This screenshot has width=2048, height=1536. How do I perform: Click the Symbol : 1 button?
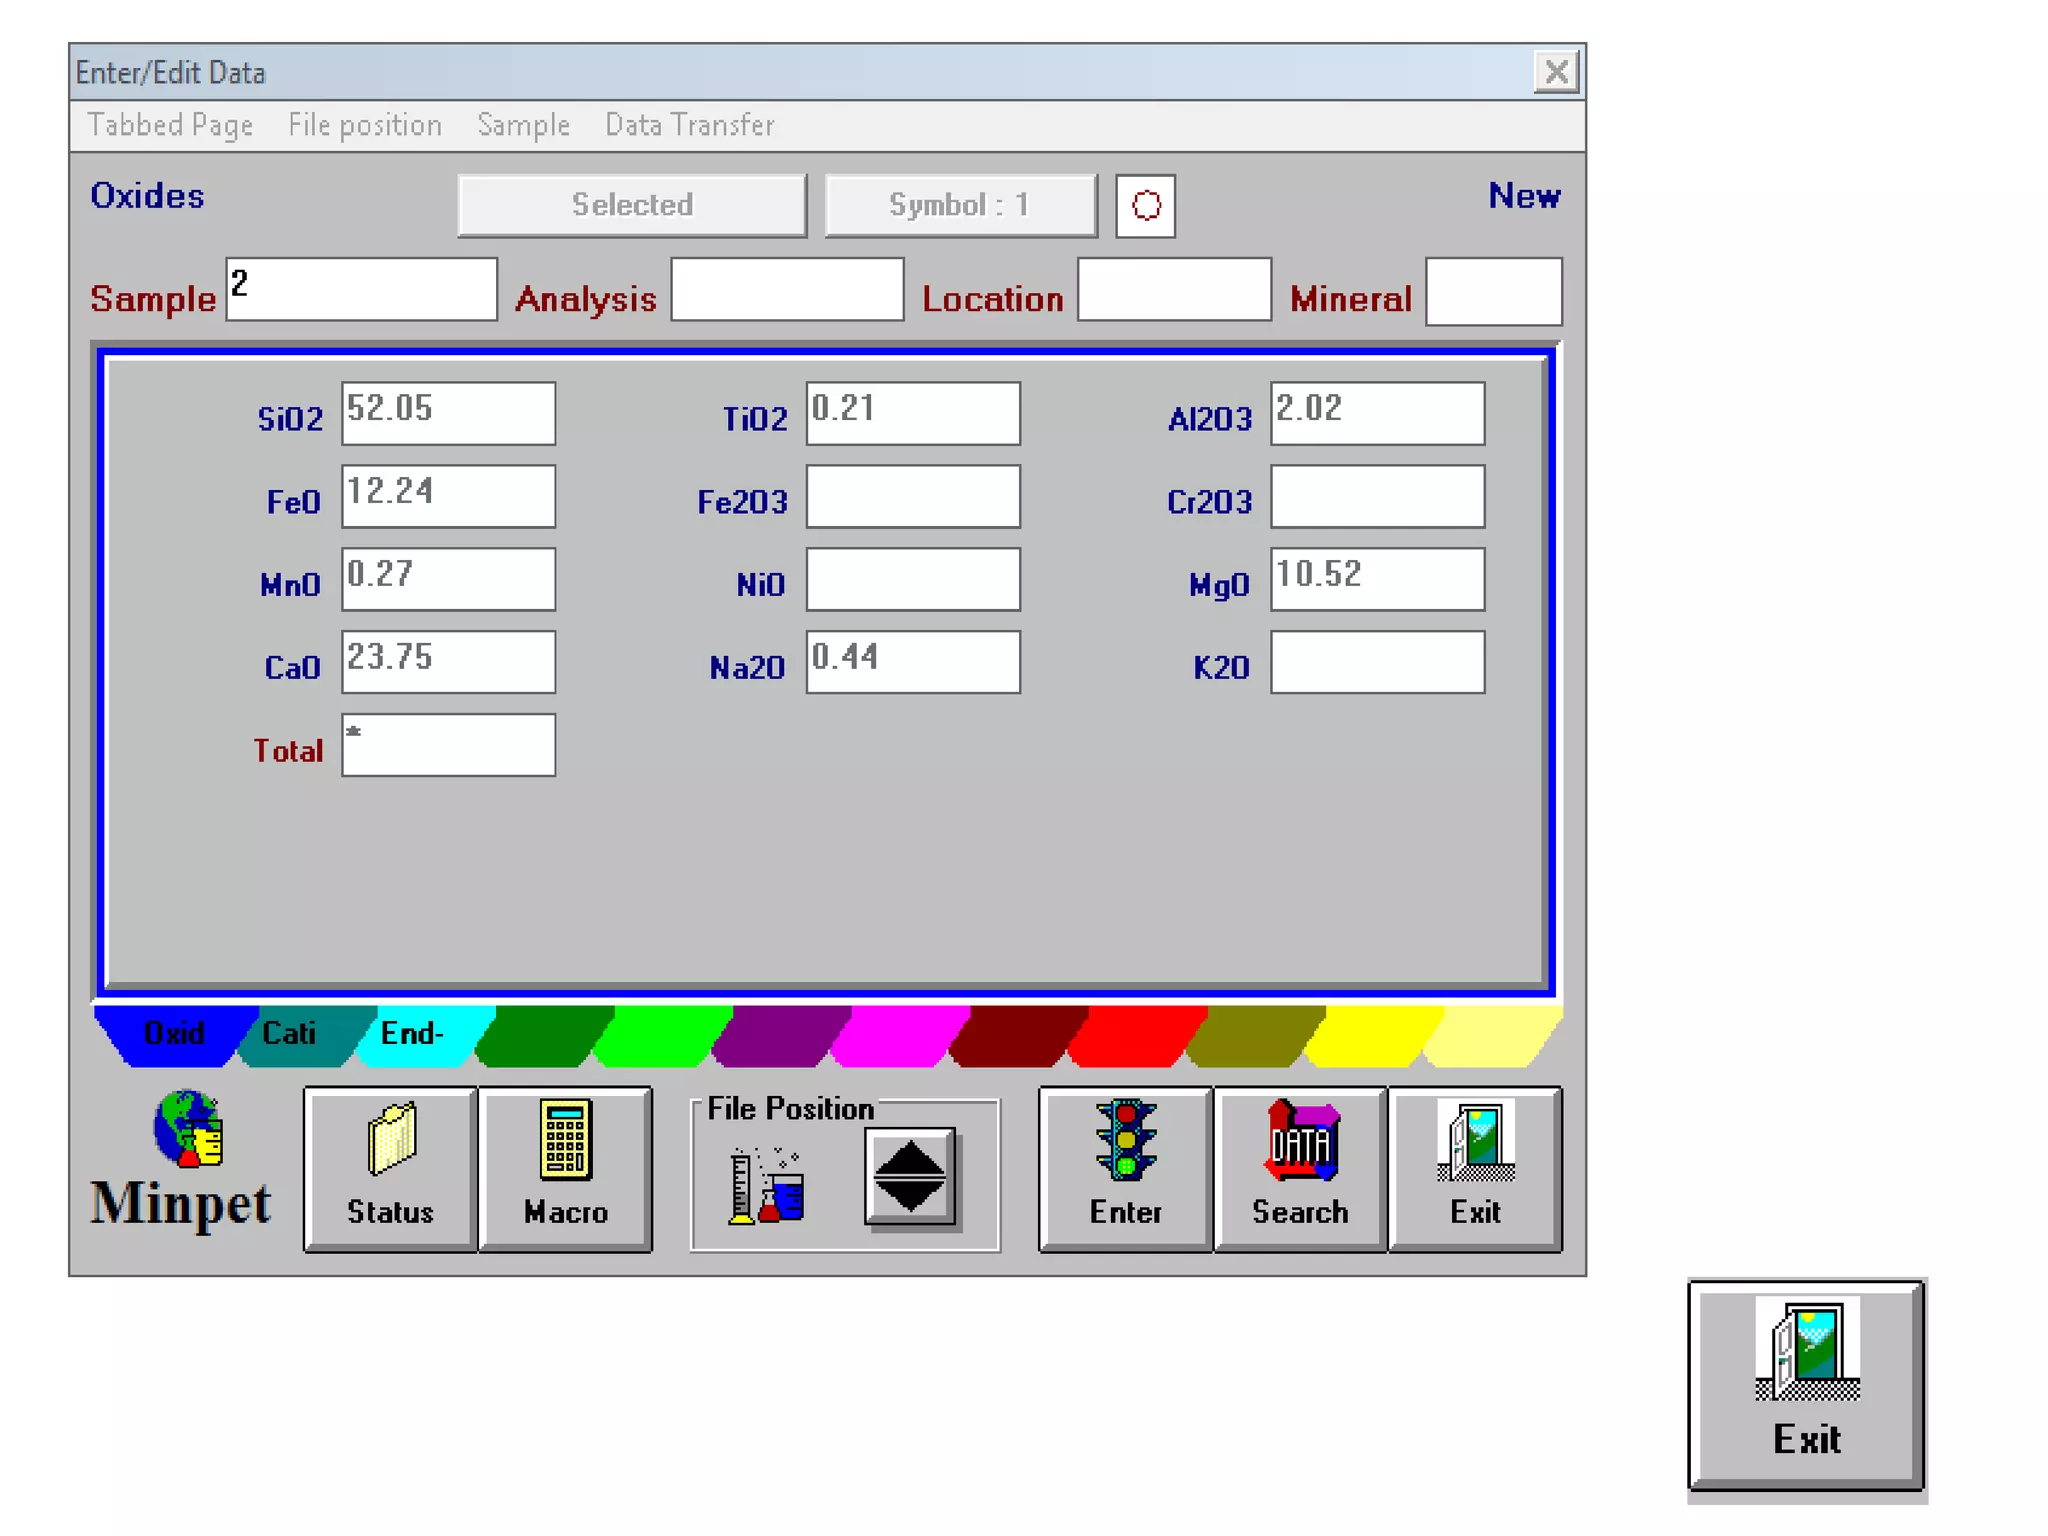click(x=960, y=206)
